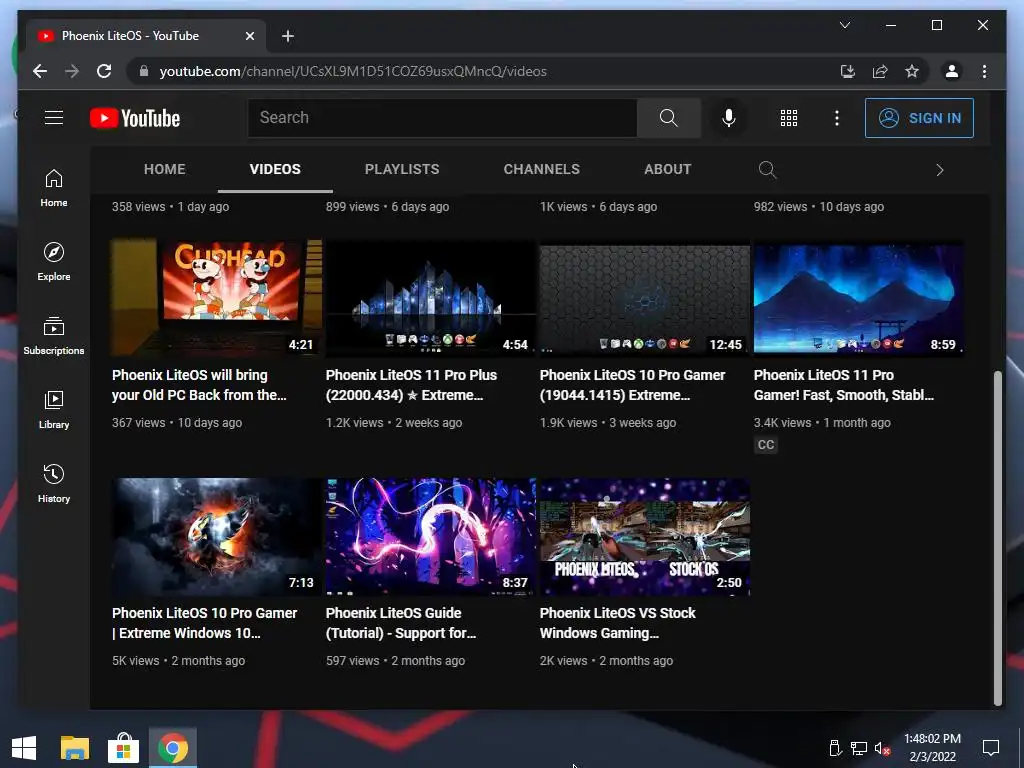Open the 8:59 blue mountain thumbnail

coord(859,297)
